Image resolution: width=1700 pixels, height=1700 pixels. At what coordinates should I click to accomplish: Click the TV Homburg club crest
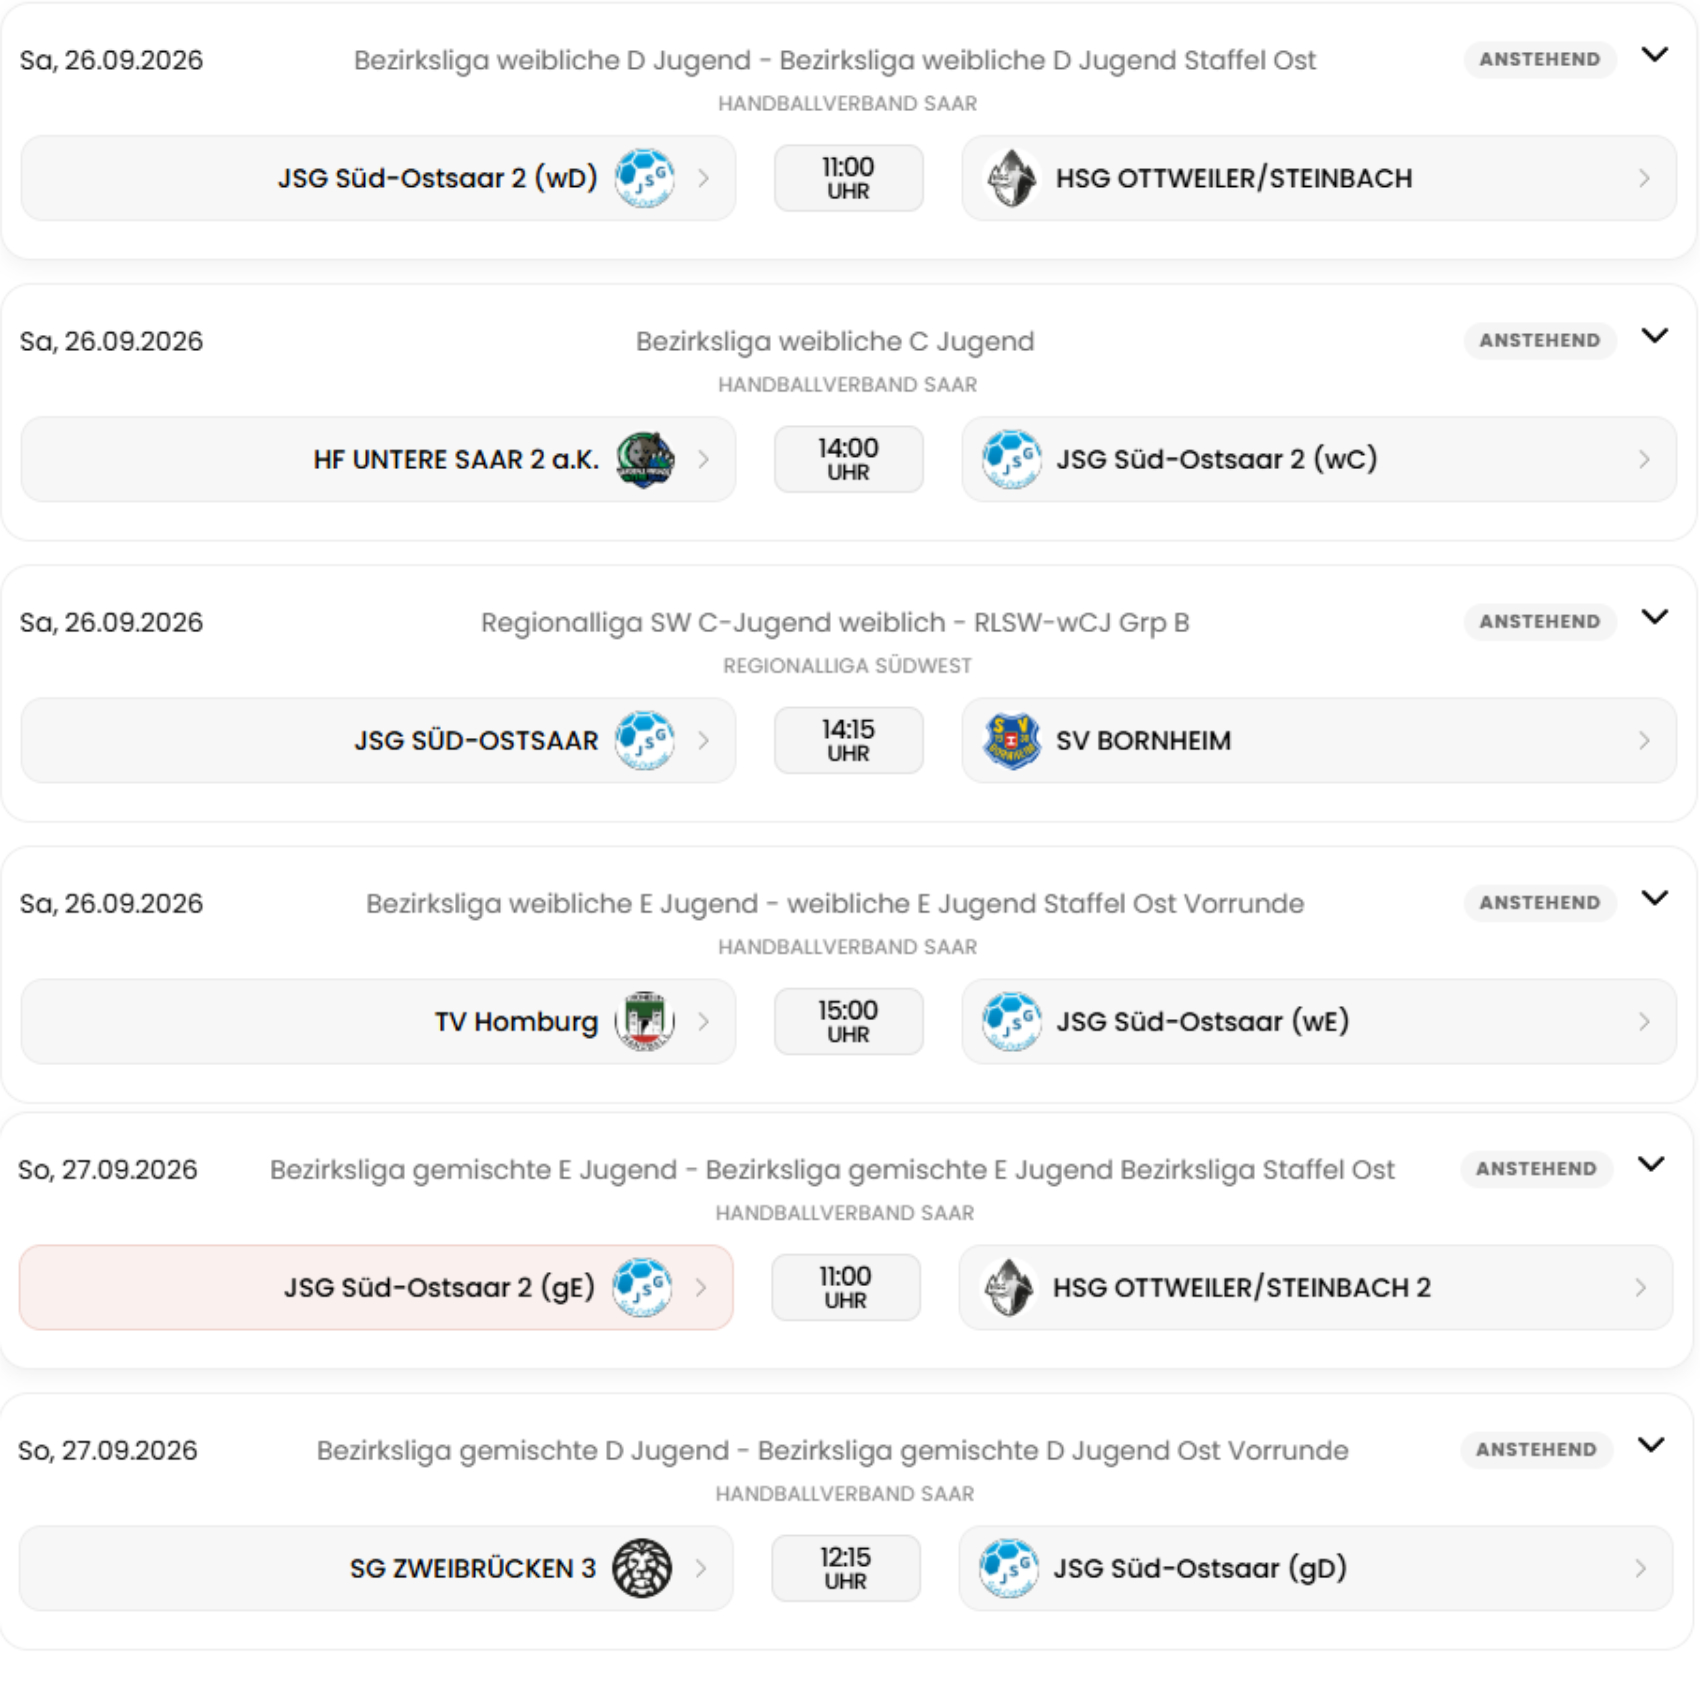[x=645, y=1021]
